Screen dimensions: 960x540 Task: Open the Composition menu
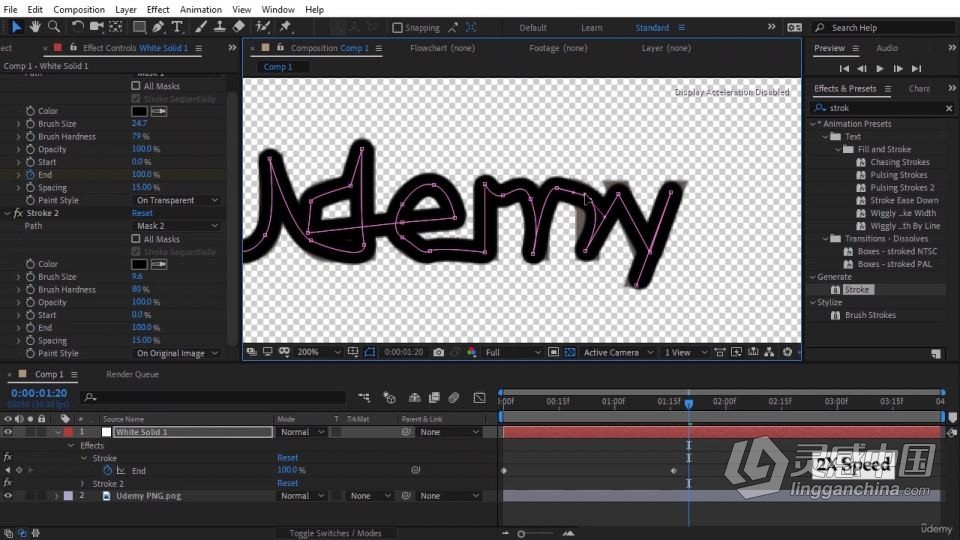coord(79,9)
